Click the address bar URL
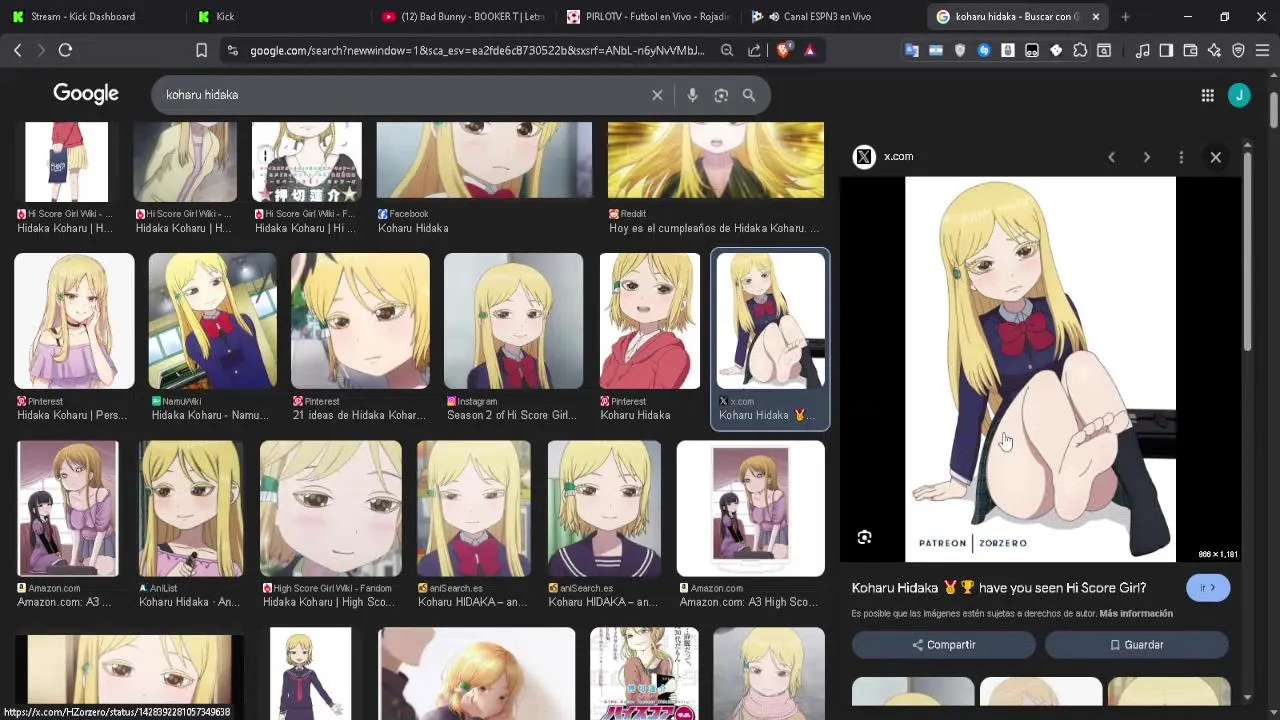This screenshot has height=720, width=1280. point(477,50)
